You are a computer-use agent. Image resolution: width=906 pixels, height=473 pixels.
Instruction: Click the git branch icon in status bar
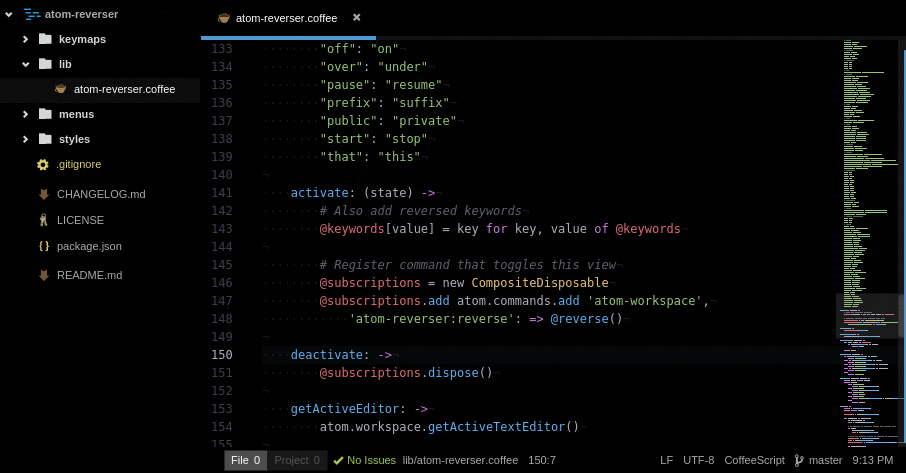tap(799, 460)
